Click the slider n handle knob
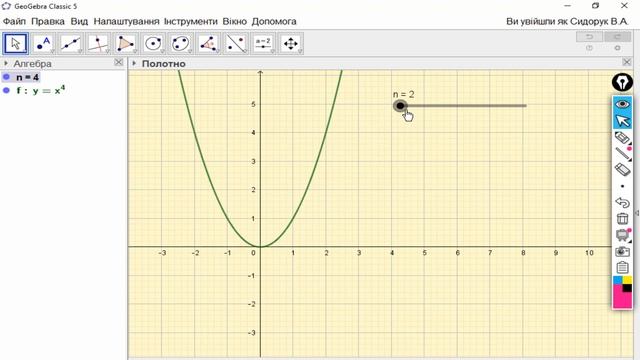This screenshot has height=360, width=640. tap(400, 106)
